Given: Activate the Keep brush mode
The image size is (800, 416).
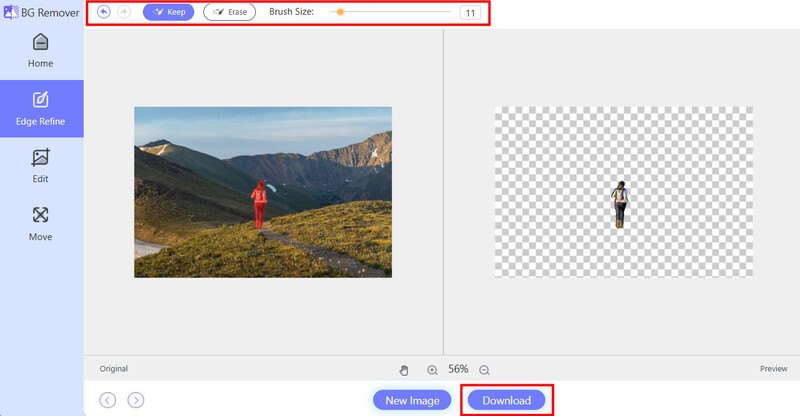Looking at the screenshot, I should coord(168,12).
